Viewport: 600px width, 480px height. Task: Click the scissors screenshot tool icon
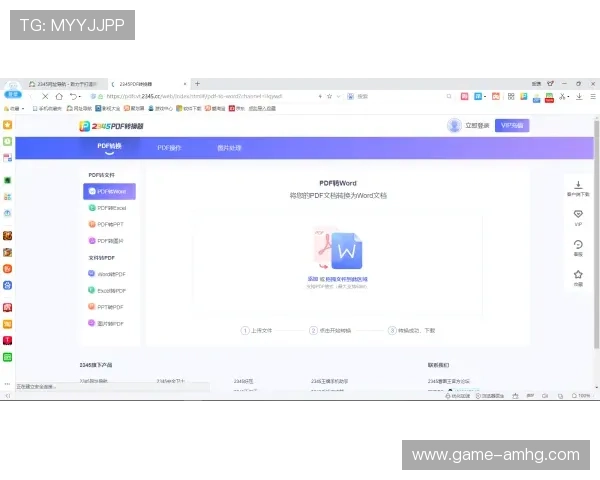point(562,96)
